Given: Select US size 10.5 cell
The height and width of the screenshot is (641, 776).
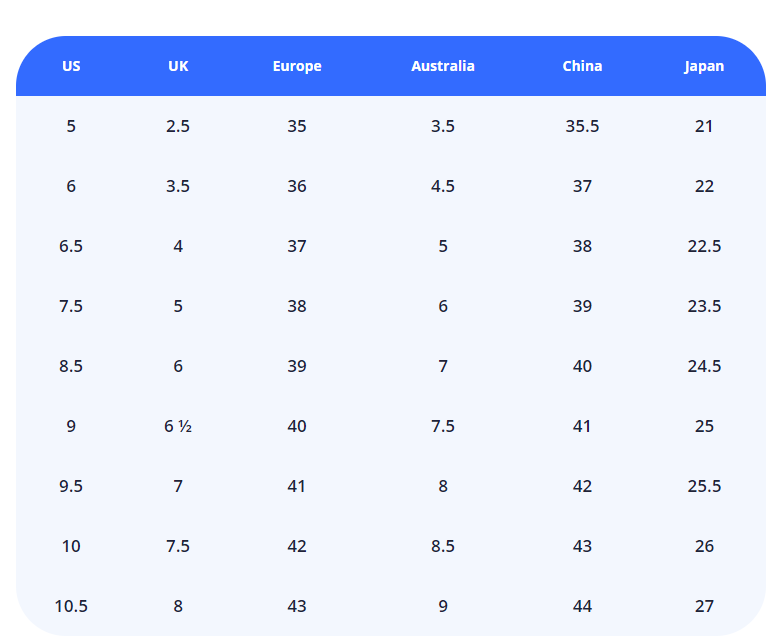Looking at the screenshot, I should (x=71, y=606).
